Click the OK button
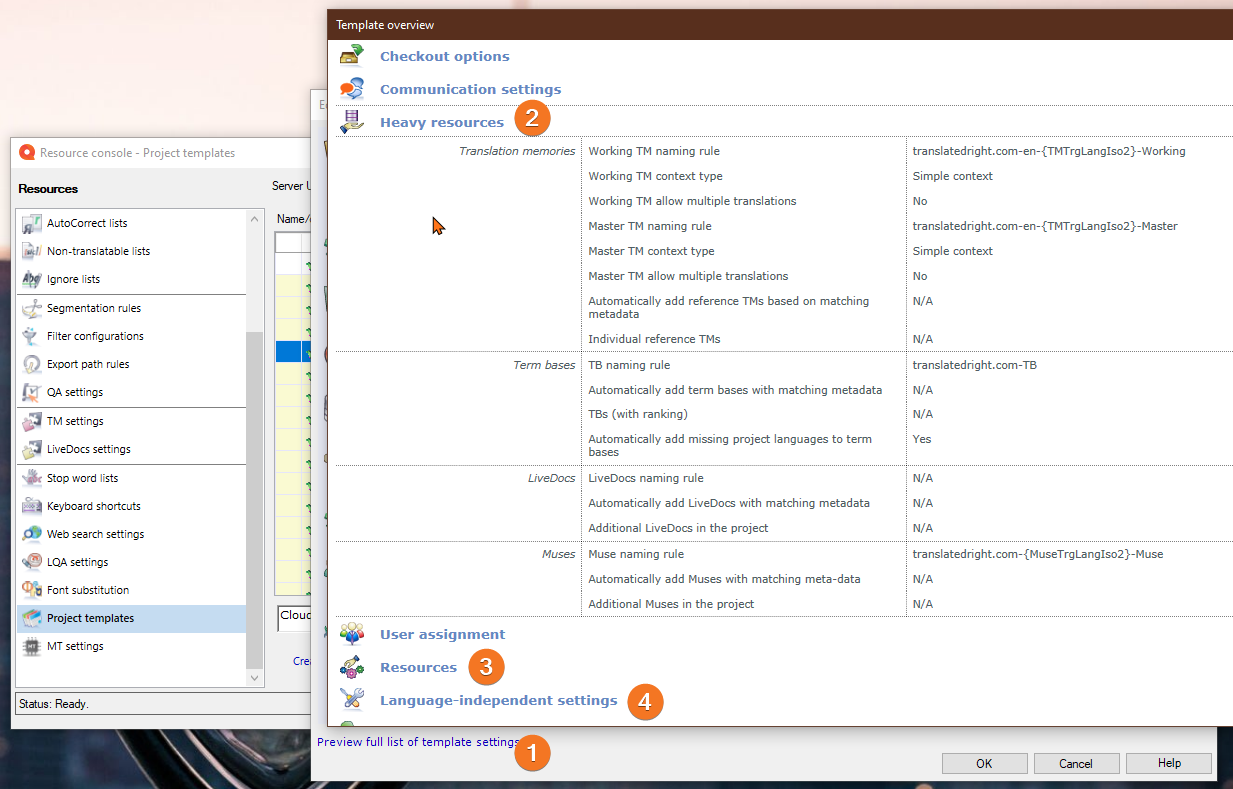Image resolution: width=1233 pixels, height=789 pixels. pos(984,763)
